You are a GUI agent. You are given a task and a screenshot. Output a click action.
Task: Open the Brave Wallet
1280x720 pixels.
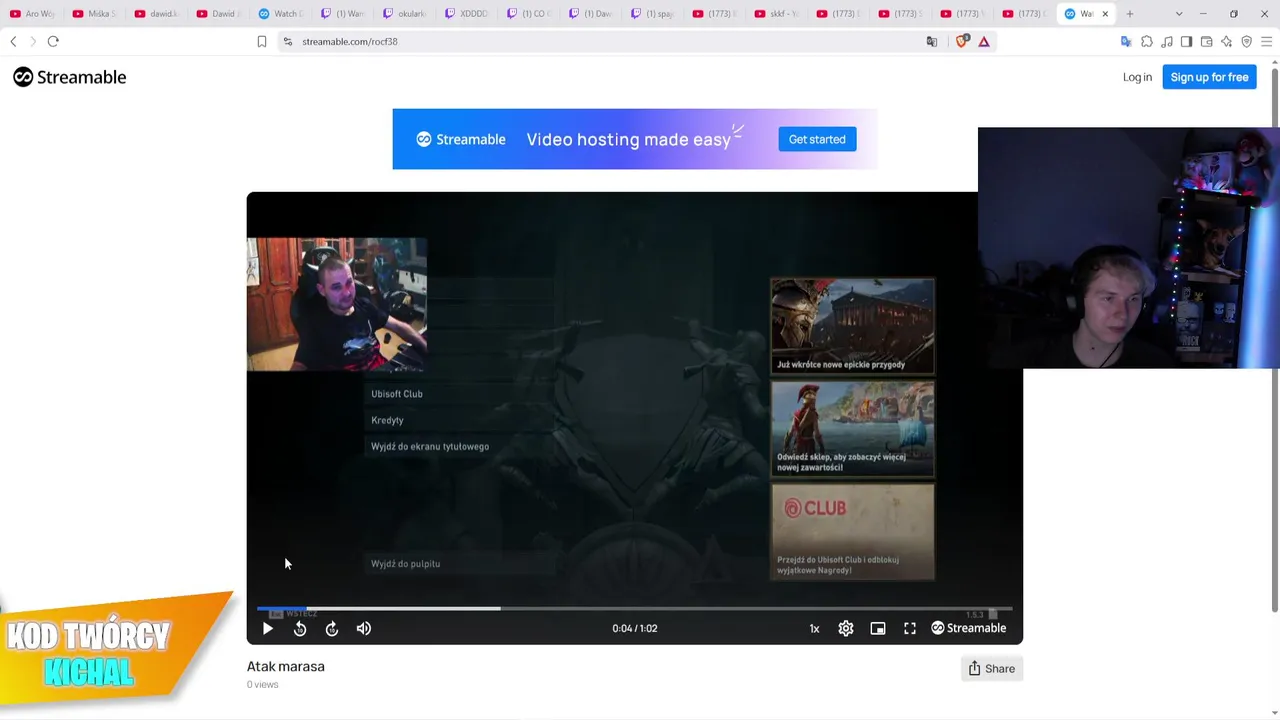[1206, 41]
